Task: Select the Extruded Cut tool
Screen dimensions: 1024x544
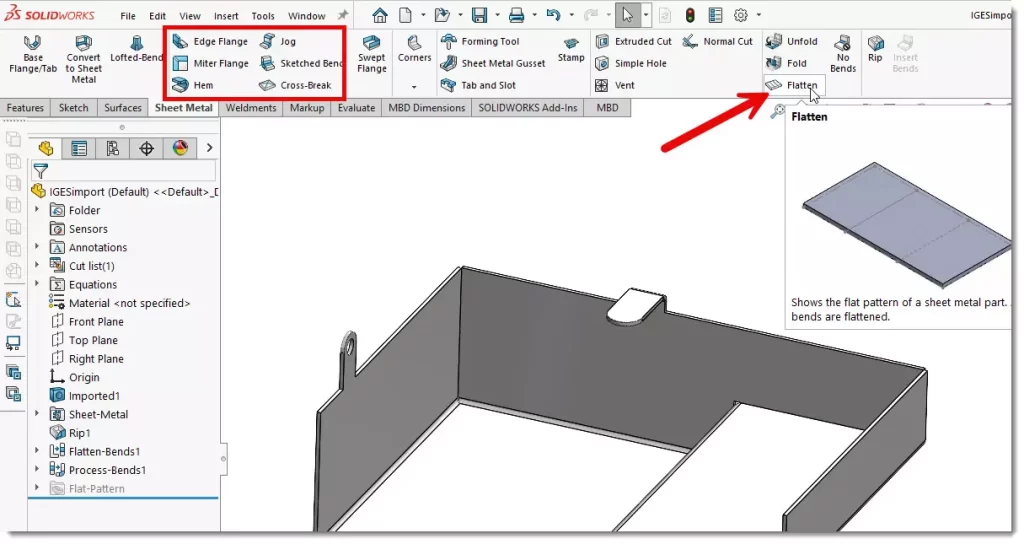Action: click(x=633, y=41)
